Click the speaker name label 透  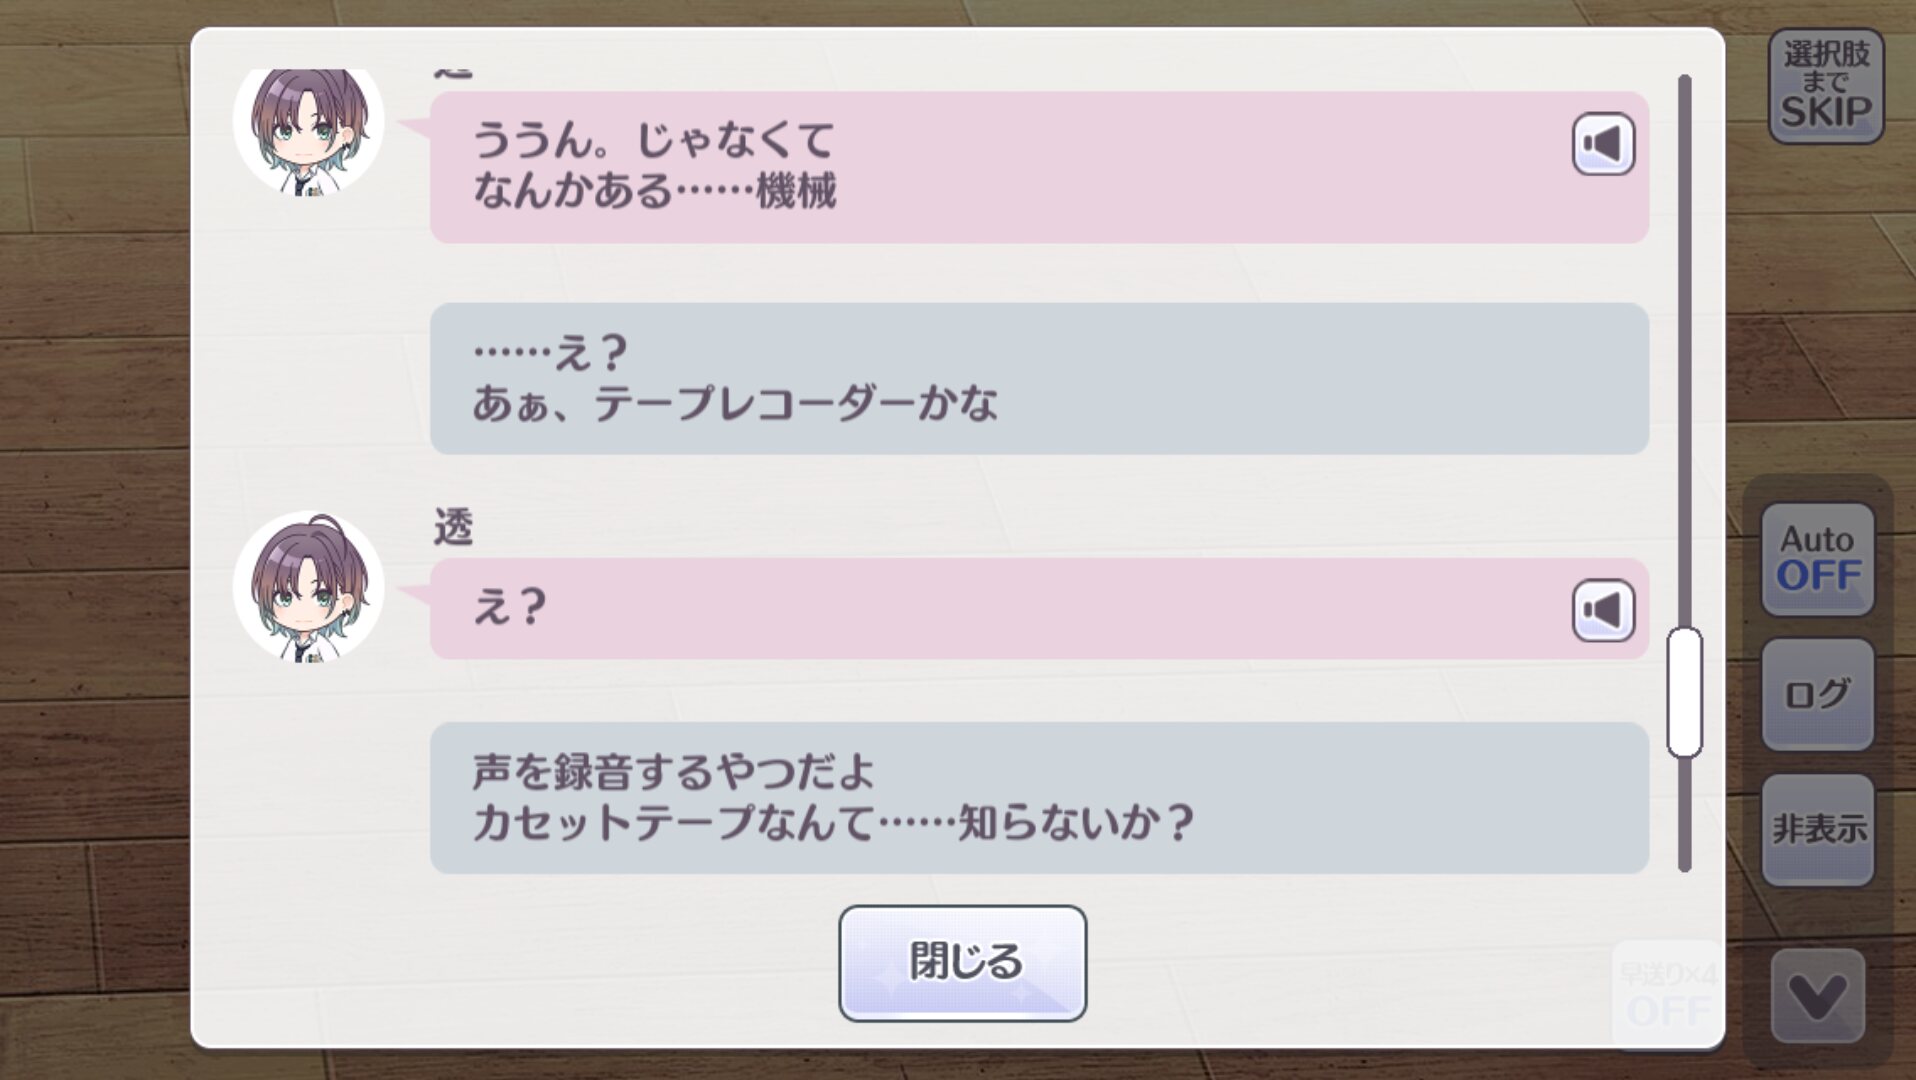click(x=453, y=527)
